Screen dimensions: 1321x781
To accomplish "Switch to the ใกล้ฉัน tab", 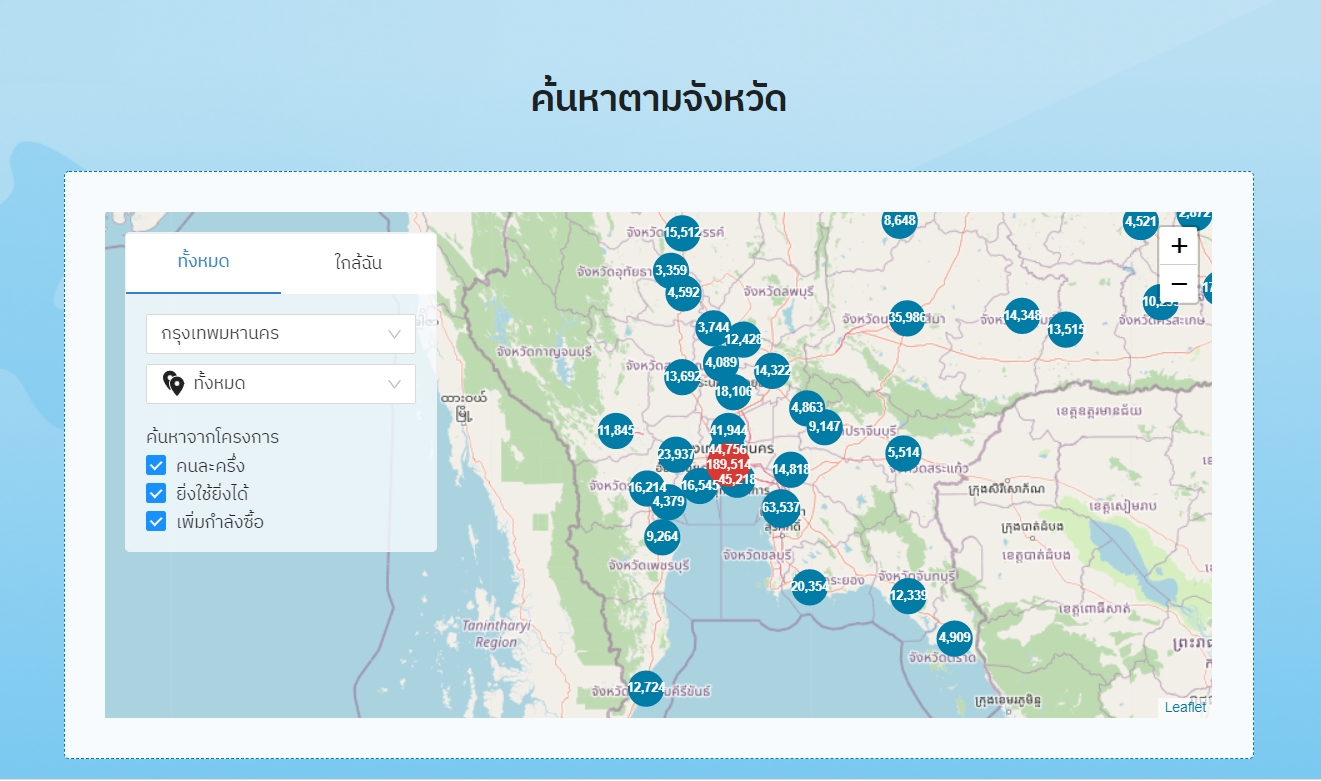I will [x=357, y=262].
